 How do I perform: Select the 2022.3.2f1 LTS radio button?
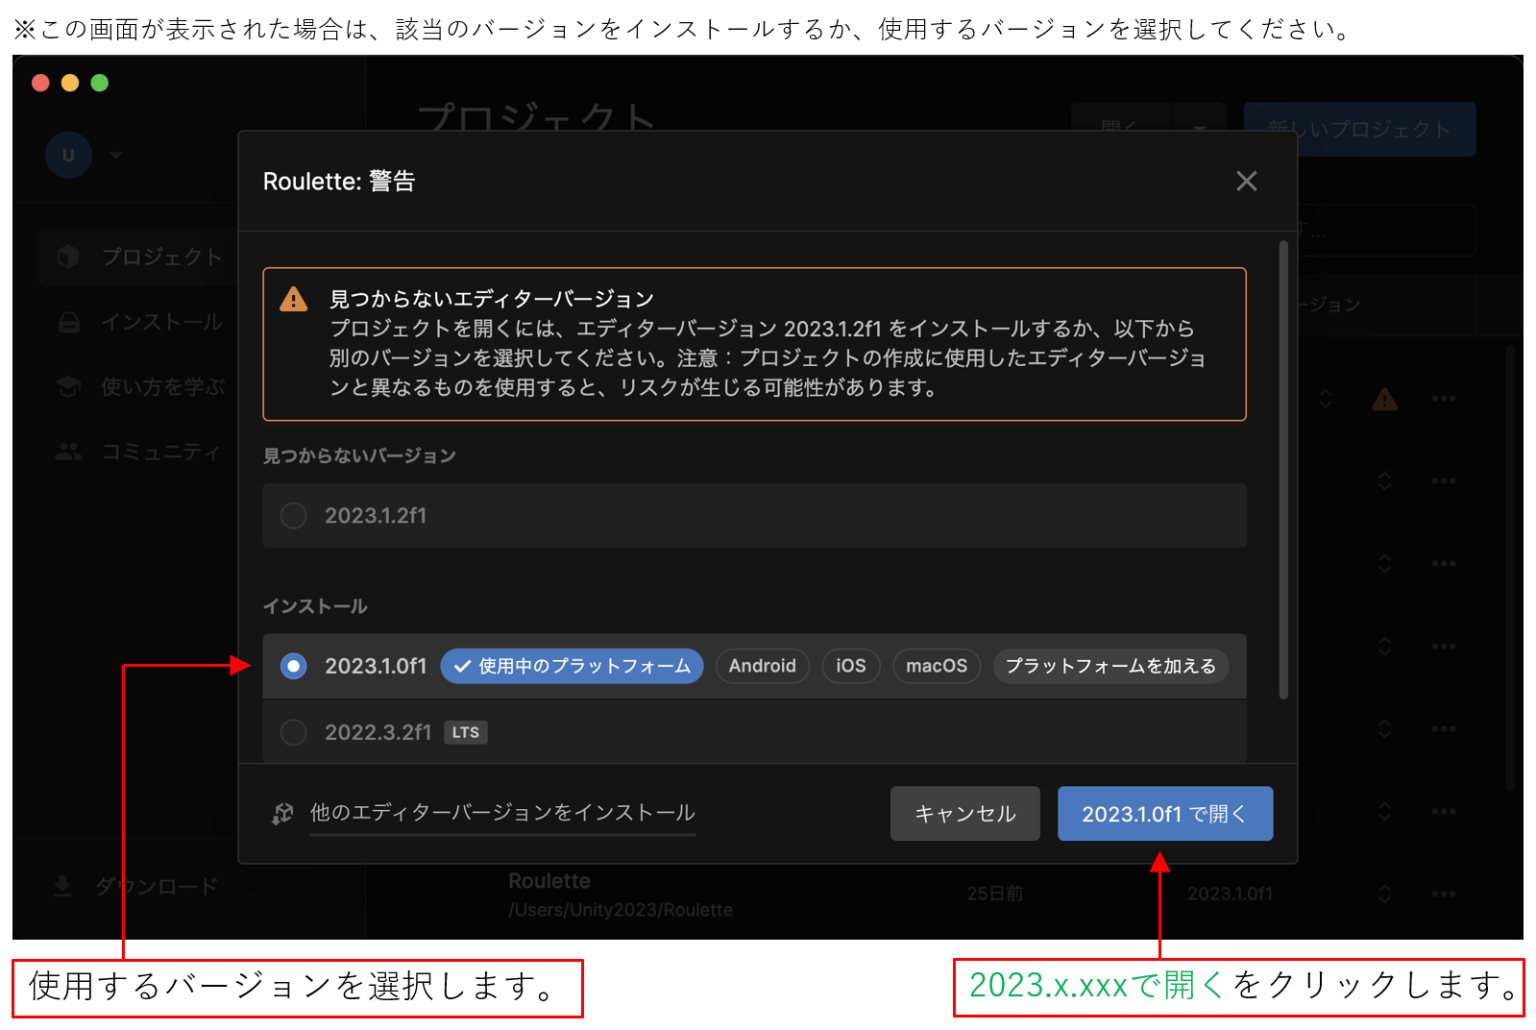pyautogui.click(x=293, y=732)
